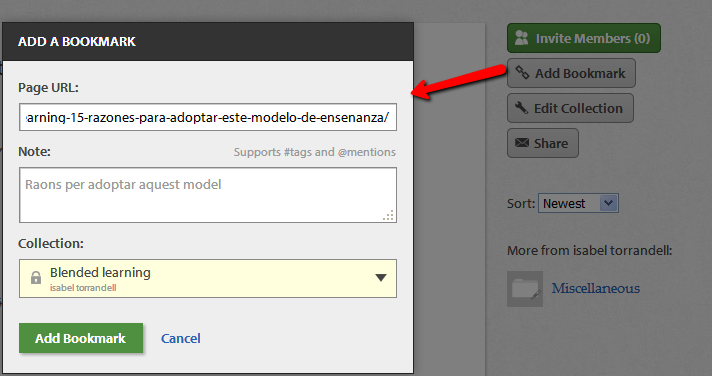Click the Page URL input field
The height and width of the screenshot is (376, 712).
click(x=208, y=117)
